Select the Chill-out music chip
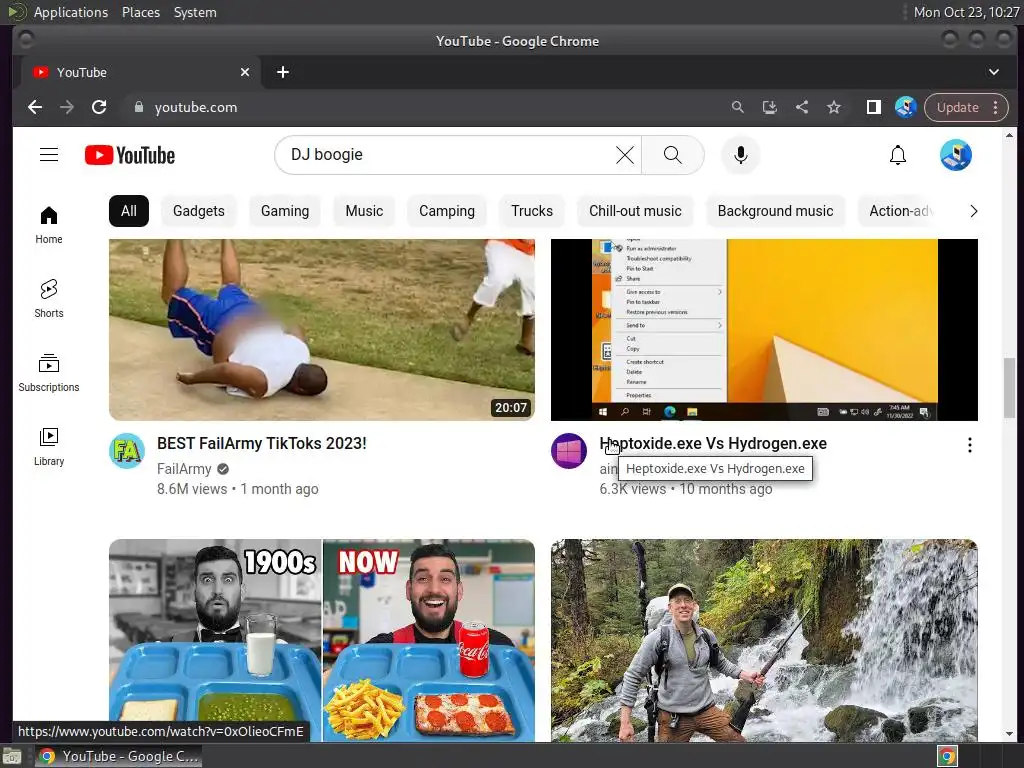This screenshot has height=768, width=1024. (x=635, y=211)
